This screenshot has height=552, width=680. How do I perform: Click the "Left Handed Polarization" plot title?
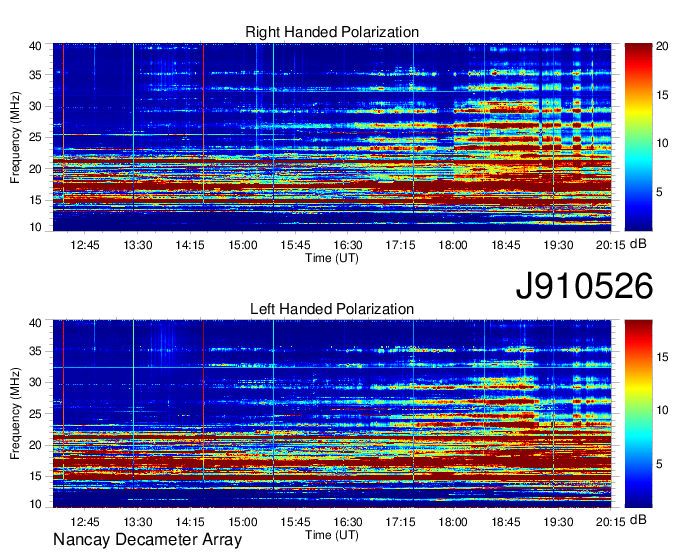pyautogui.click(x=332, y=309)
